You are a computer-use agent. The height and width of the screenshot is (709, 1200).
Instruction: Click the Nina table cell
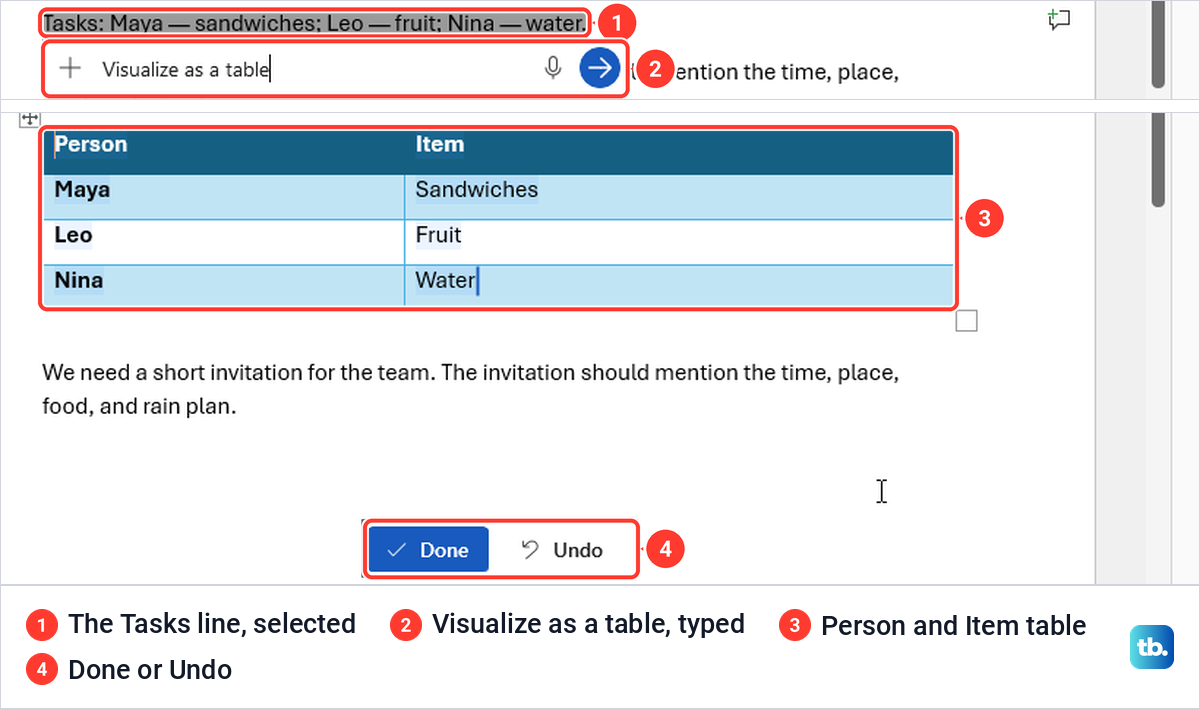coord(224,285)
